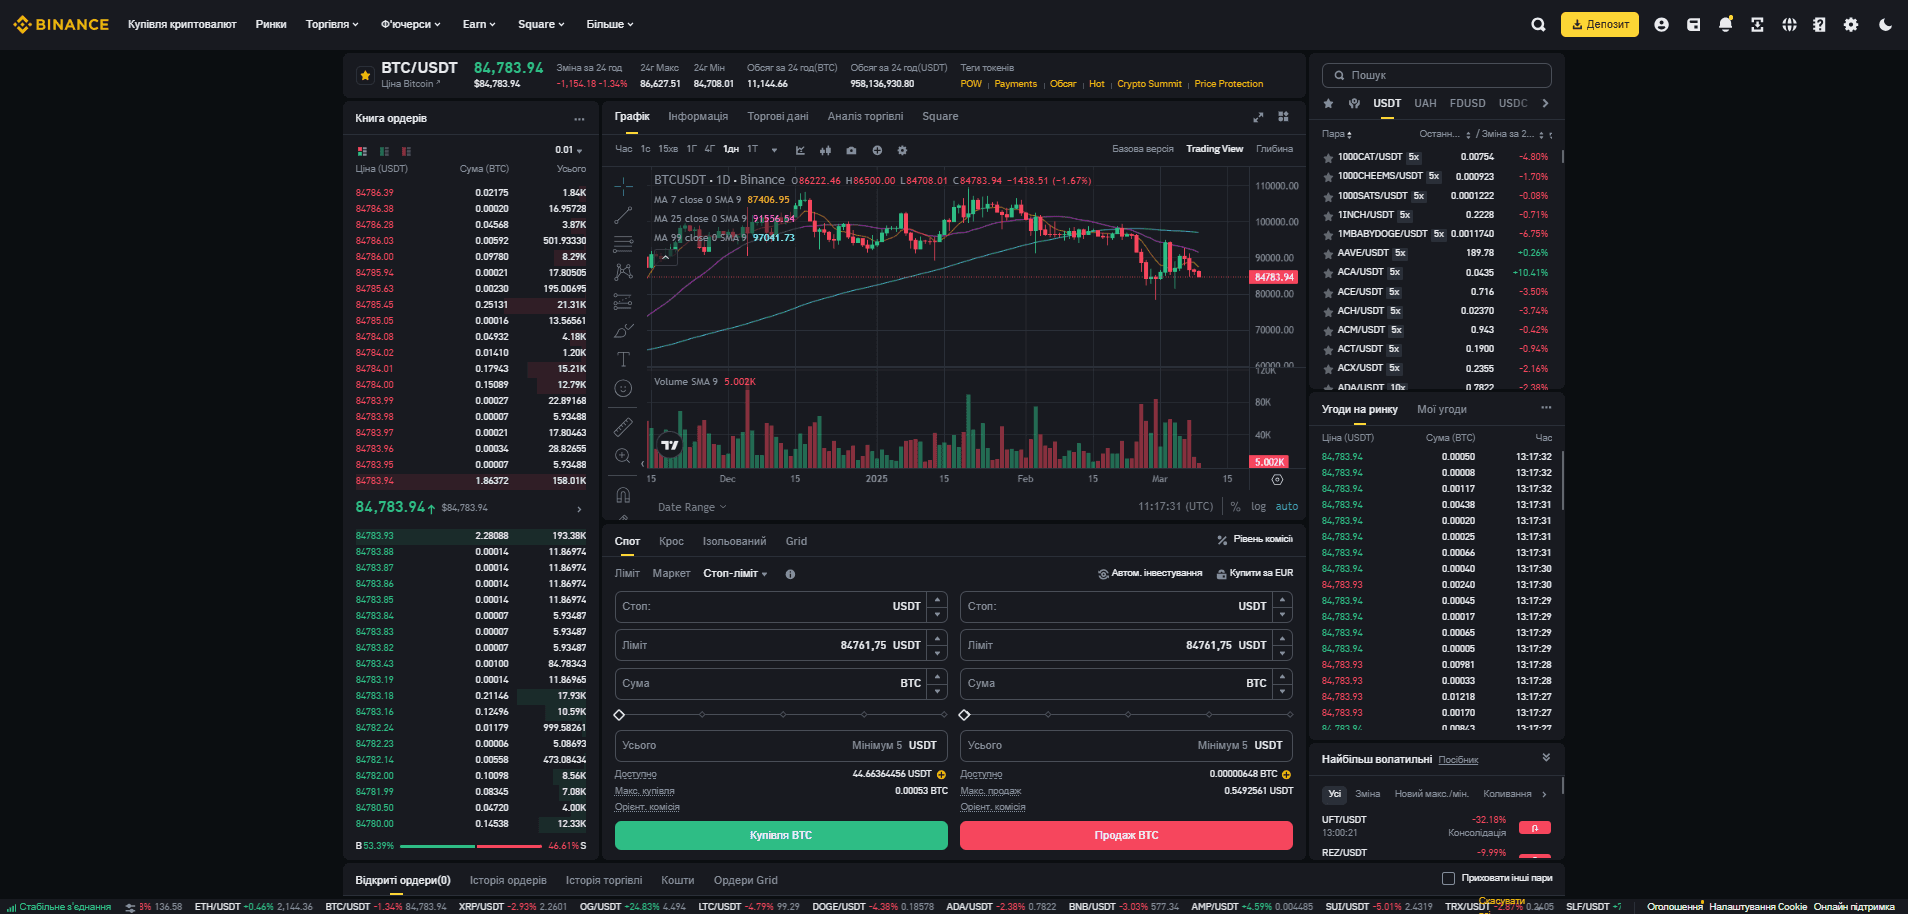Switch to Торгові дані tab
The height and width of the screenshot is (914, 1908).
[x=778, y=117]
